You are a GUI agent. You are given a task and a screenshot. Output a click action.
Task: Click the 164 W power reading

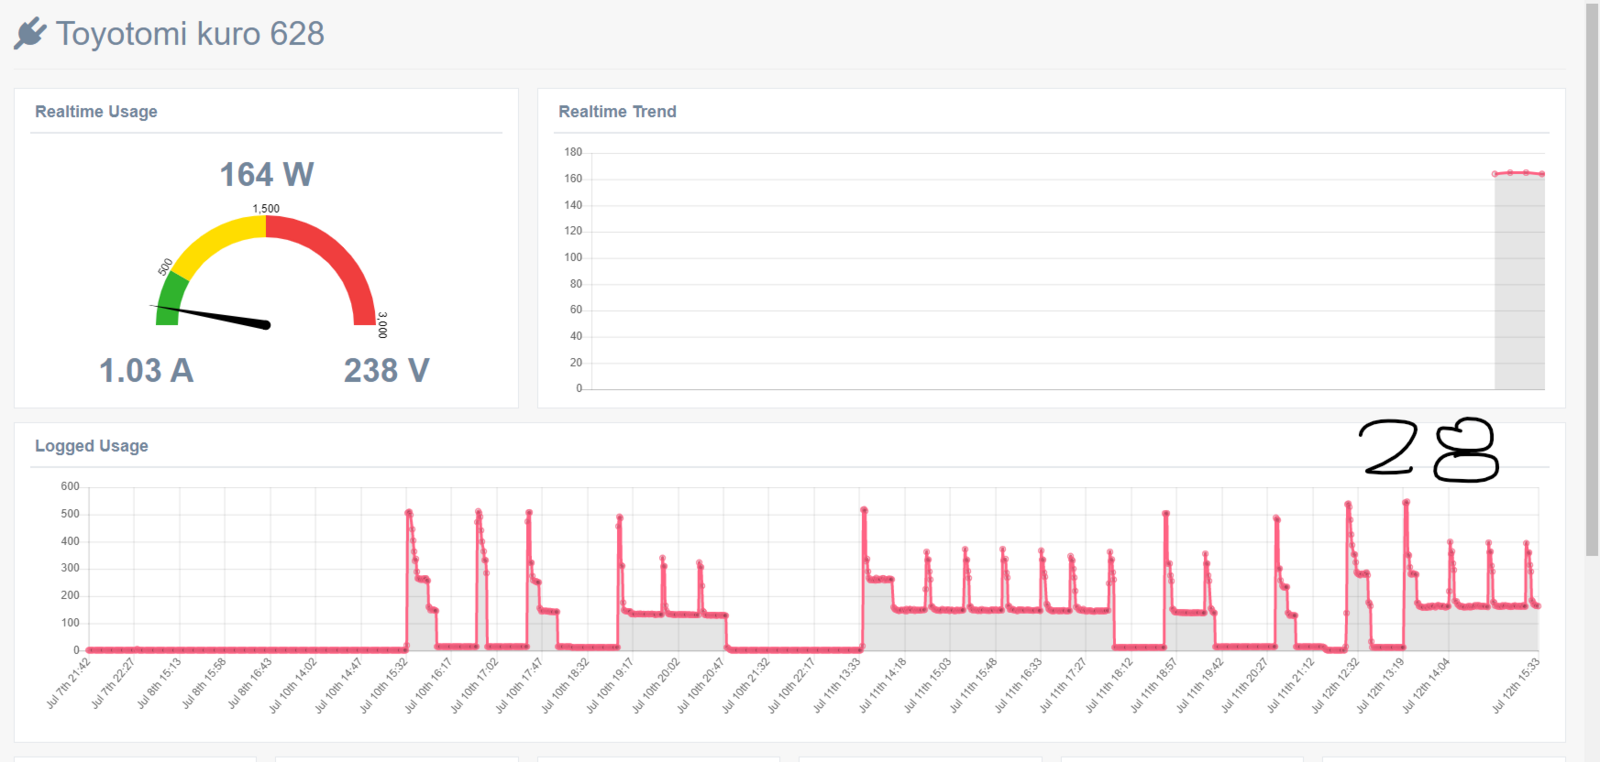point(267,175)
